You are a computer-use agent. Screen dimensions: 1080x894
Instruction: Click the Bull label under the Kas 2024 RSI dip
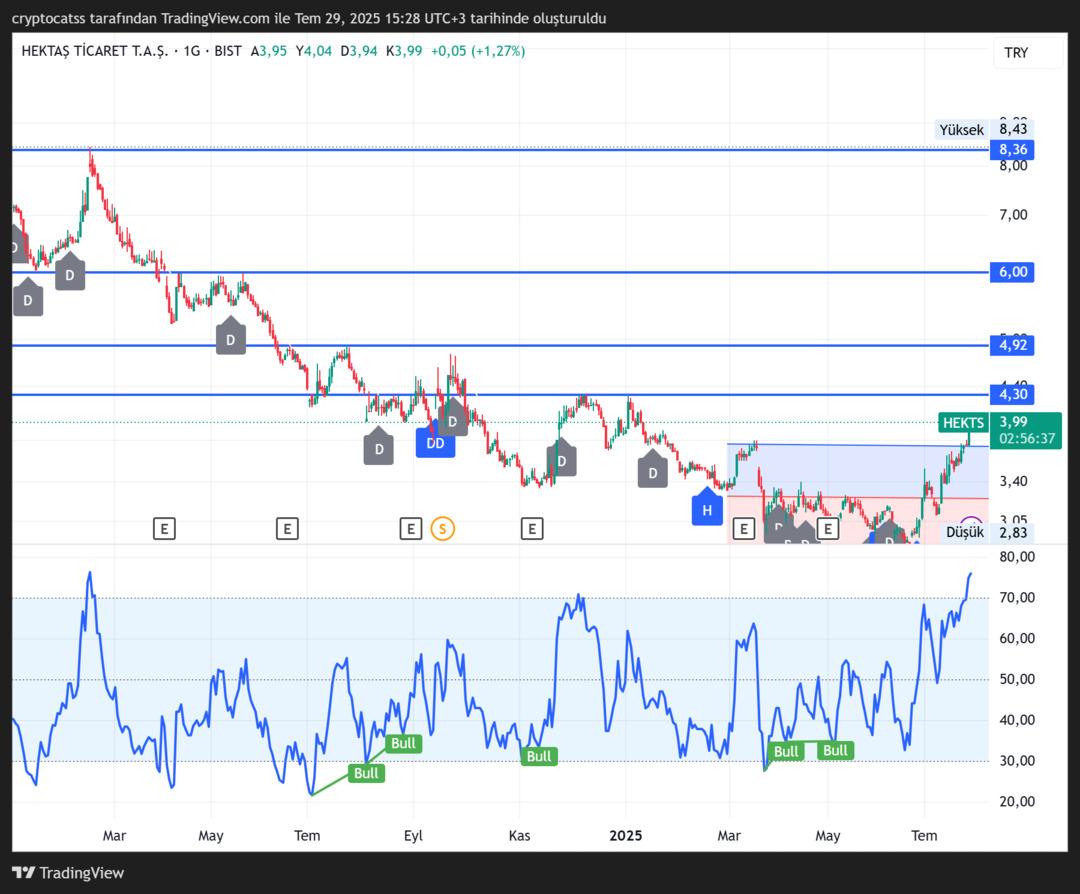pyautogui.click(x=539, y=756)
